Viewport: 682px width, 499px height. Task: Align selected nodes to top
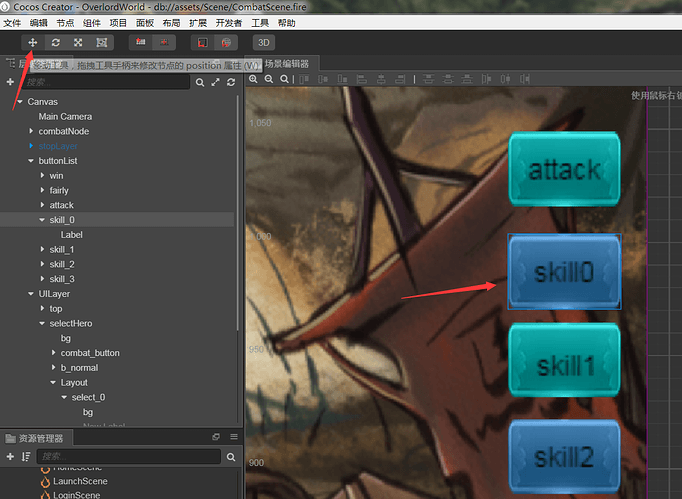(x=304, y=79)
